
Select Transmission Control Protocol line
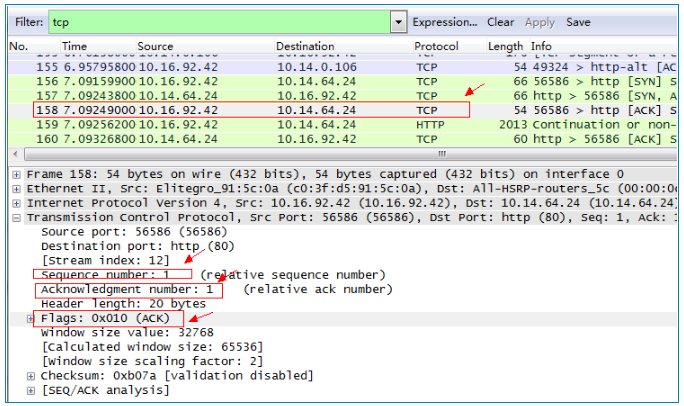(351, 218)
